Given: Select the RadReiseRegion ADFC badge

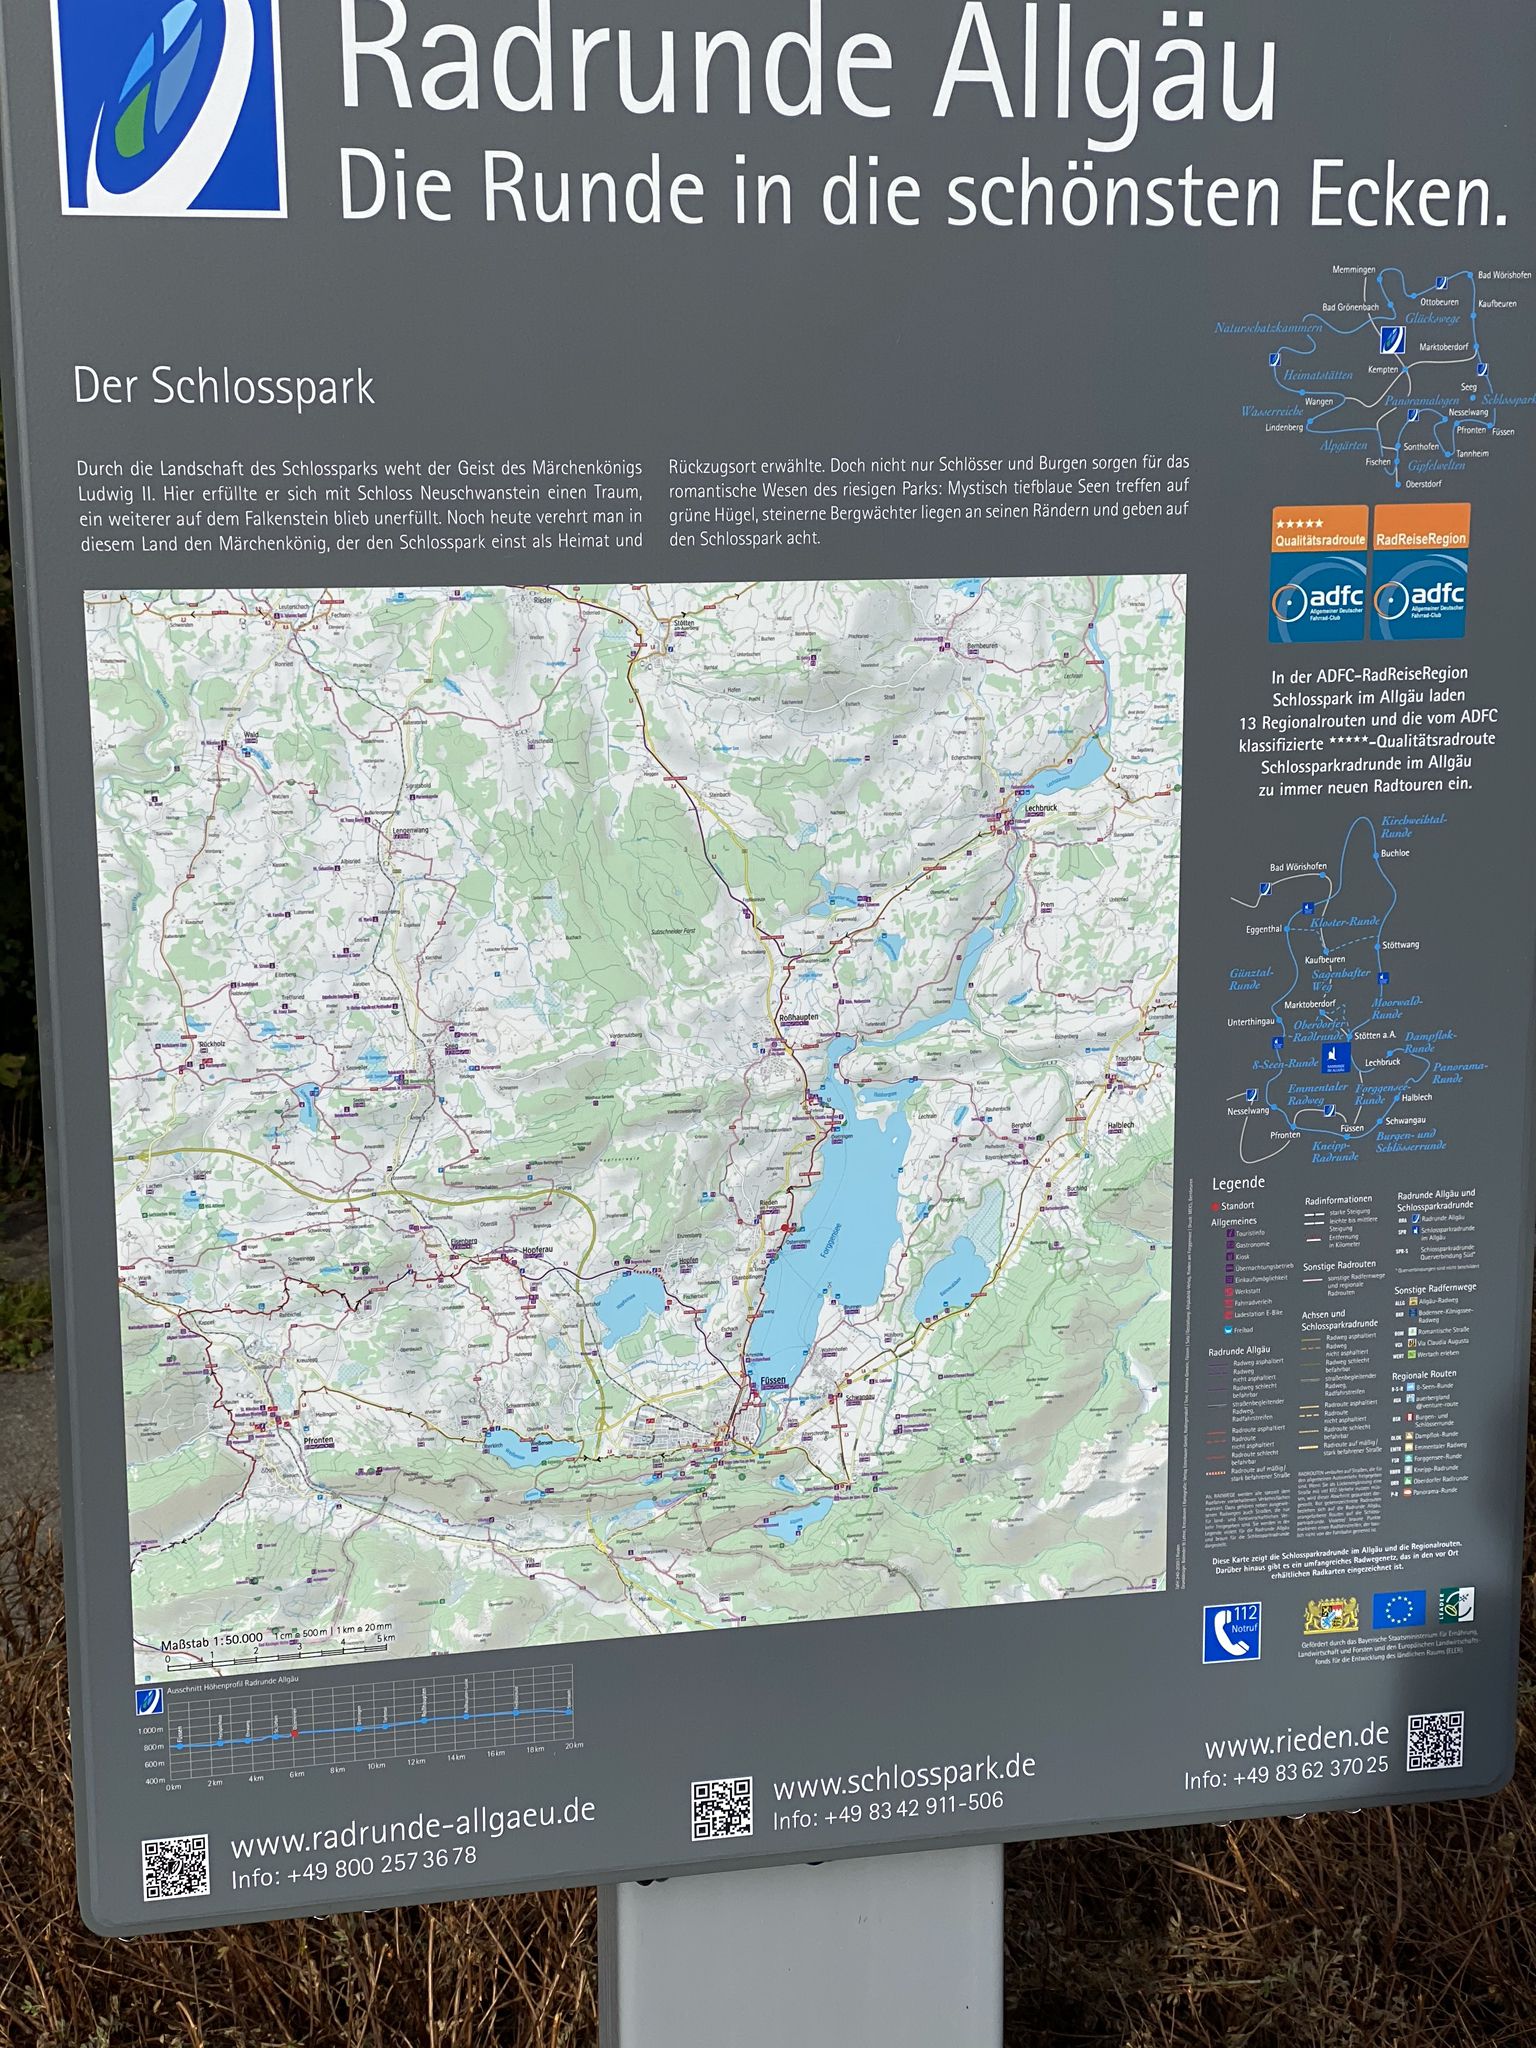Looking at the screenshot, I should click(x=1421, y=572).
